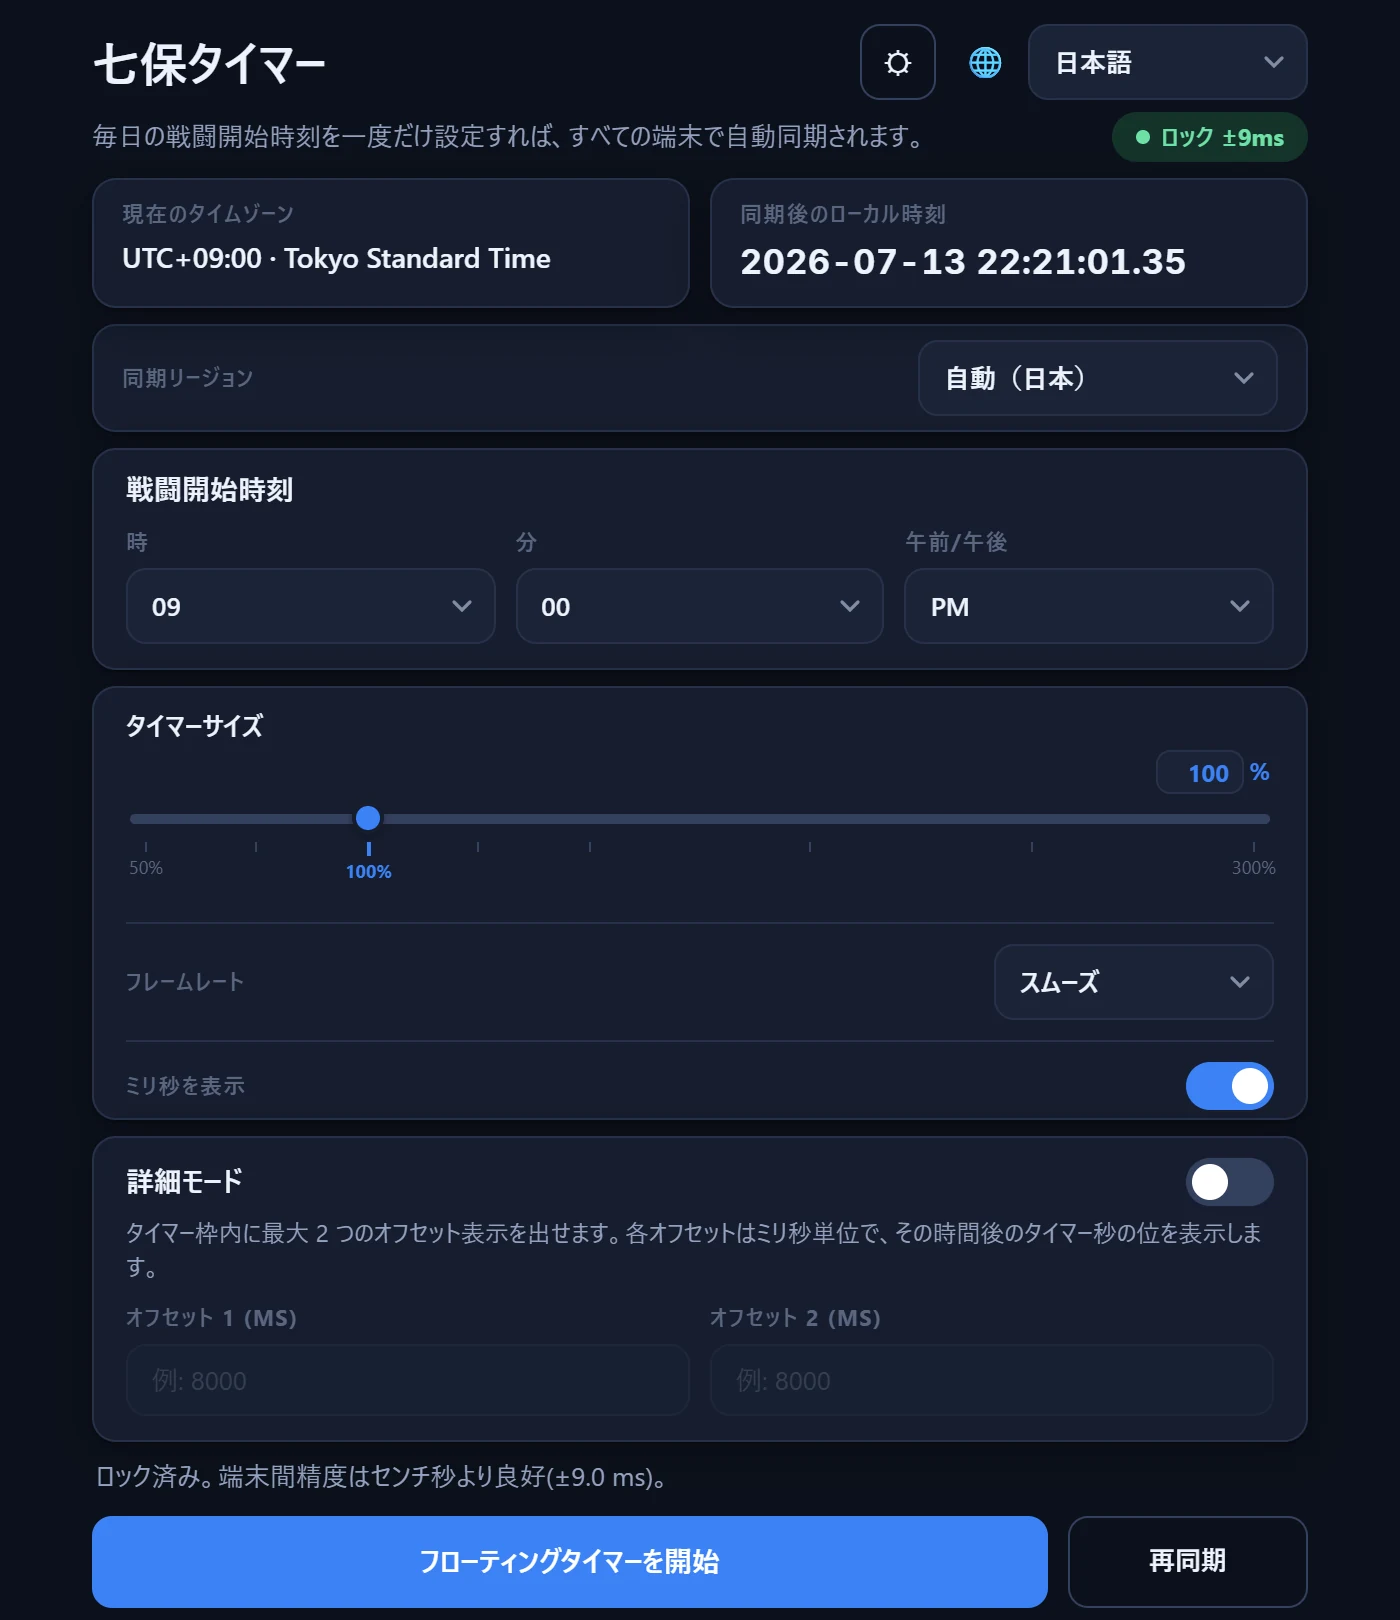Open the hour dropdown showing 09
This screenshot has height=1620, width=1400.
coord(311,606)
